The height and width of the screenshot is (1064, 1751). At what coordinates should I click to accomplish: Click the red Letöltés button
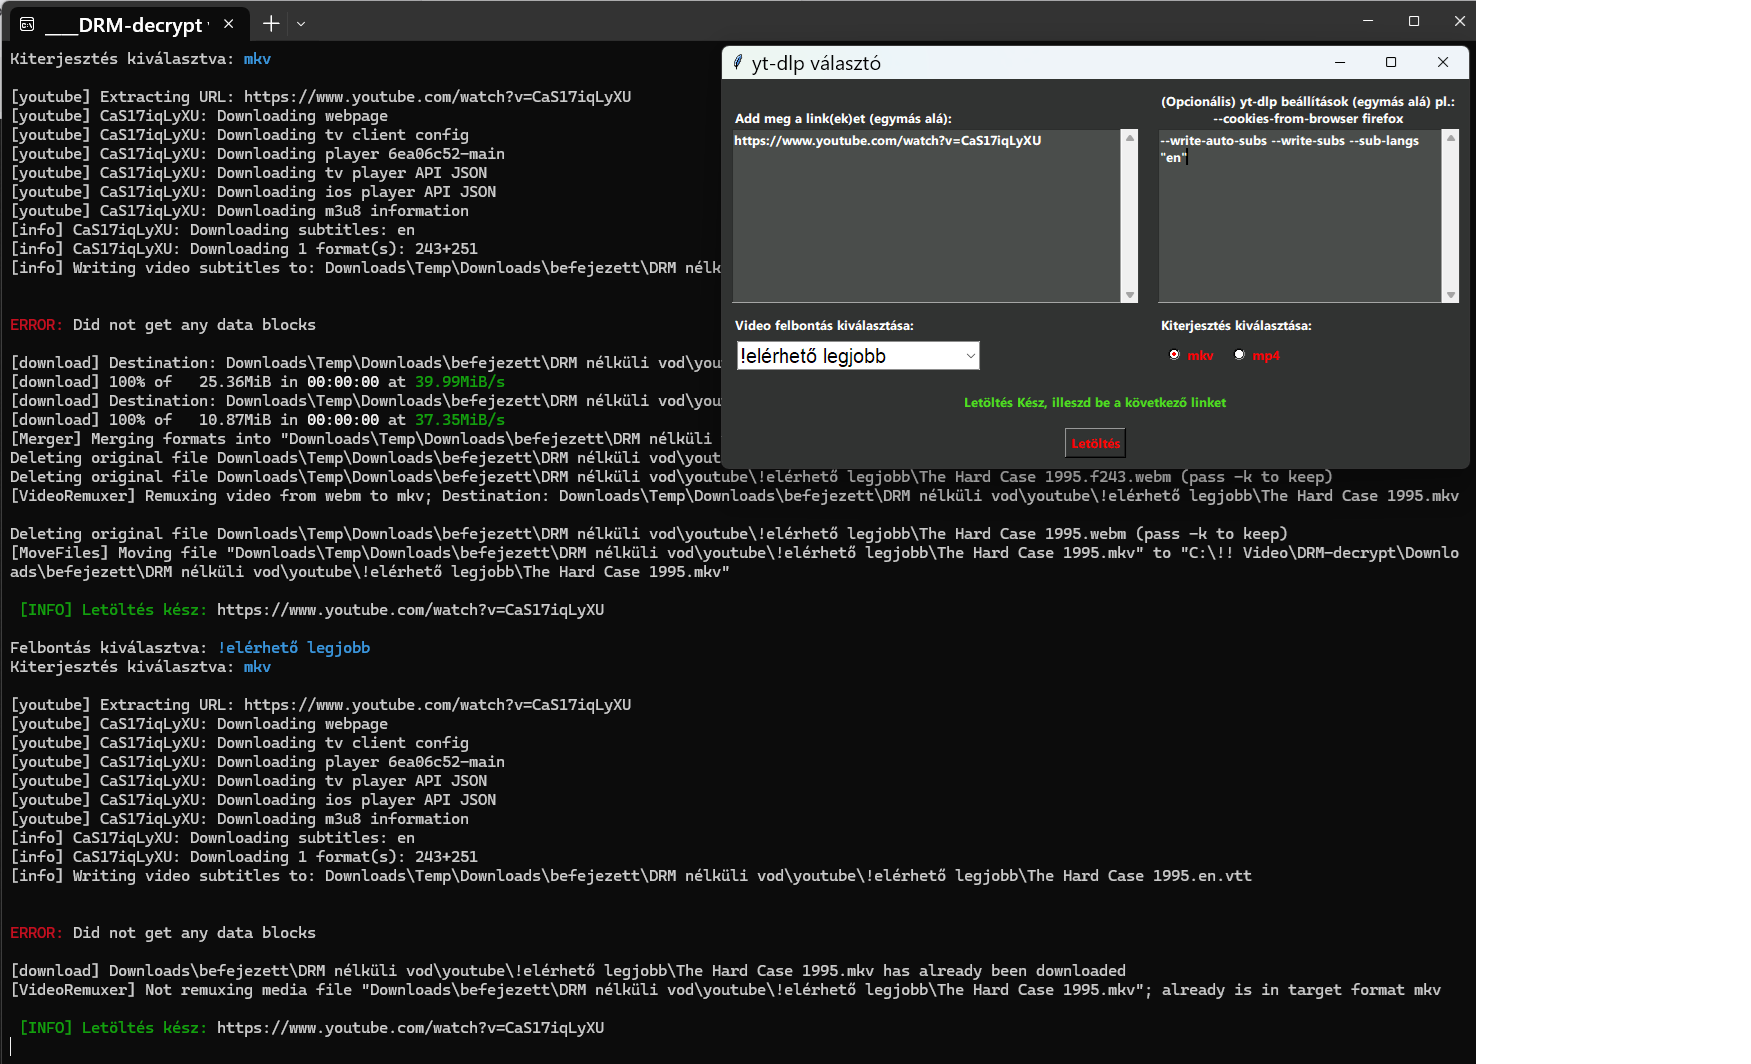(x=1095, y=443)
